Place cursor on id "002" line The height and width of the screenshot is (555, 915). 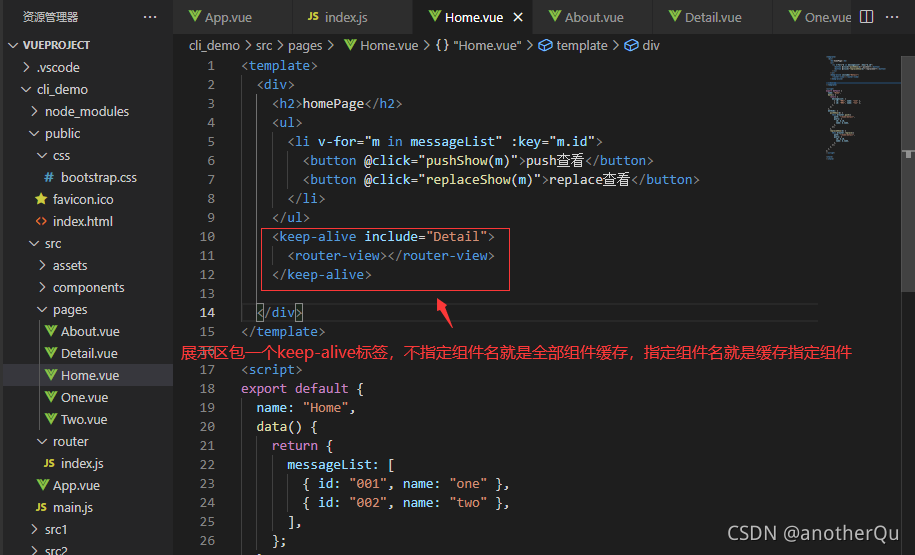[406, 503]
